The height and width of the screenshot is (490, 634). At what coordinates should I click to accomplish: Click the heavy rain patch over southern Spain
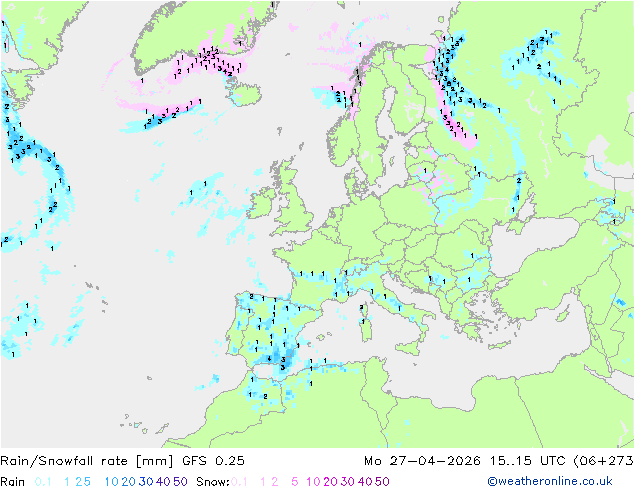click(281, 358)
